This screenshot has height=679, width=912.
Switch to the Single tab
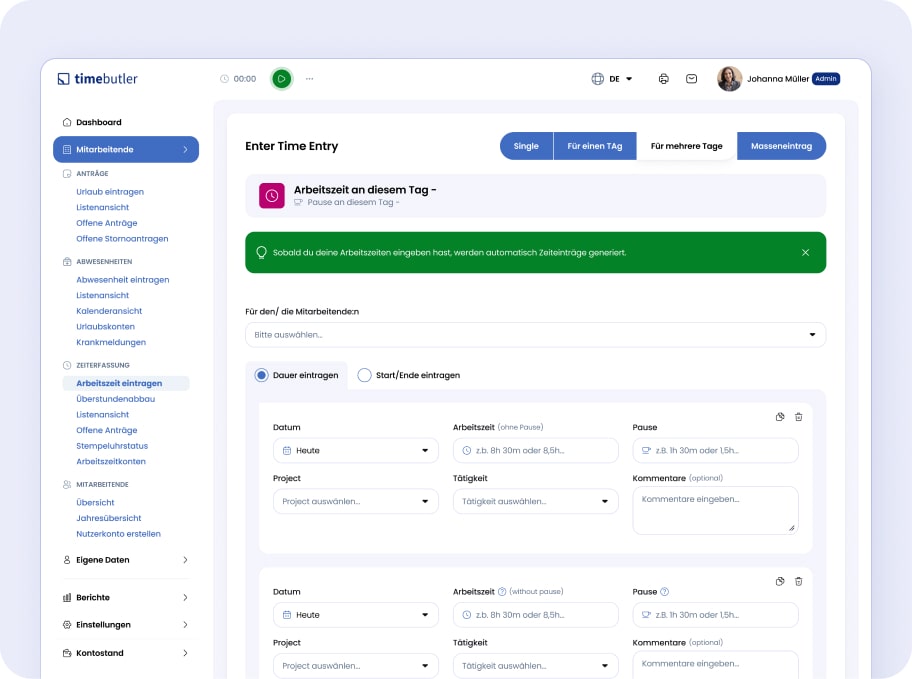(526, 146)
